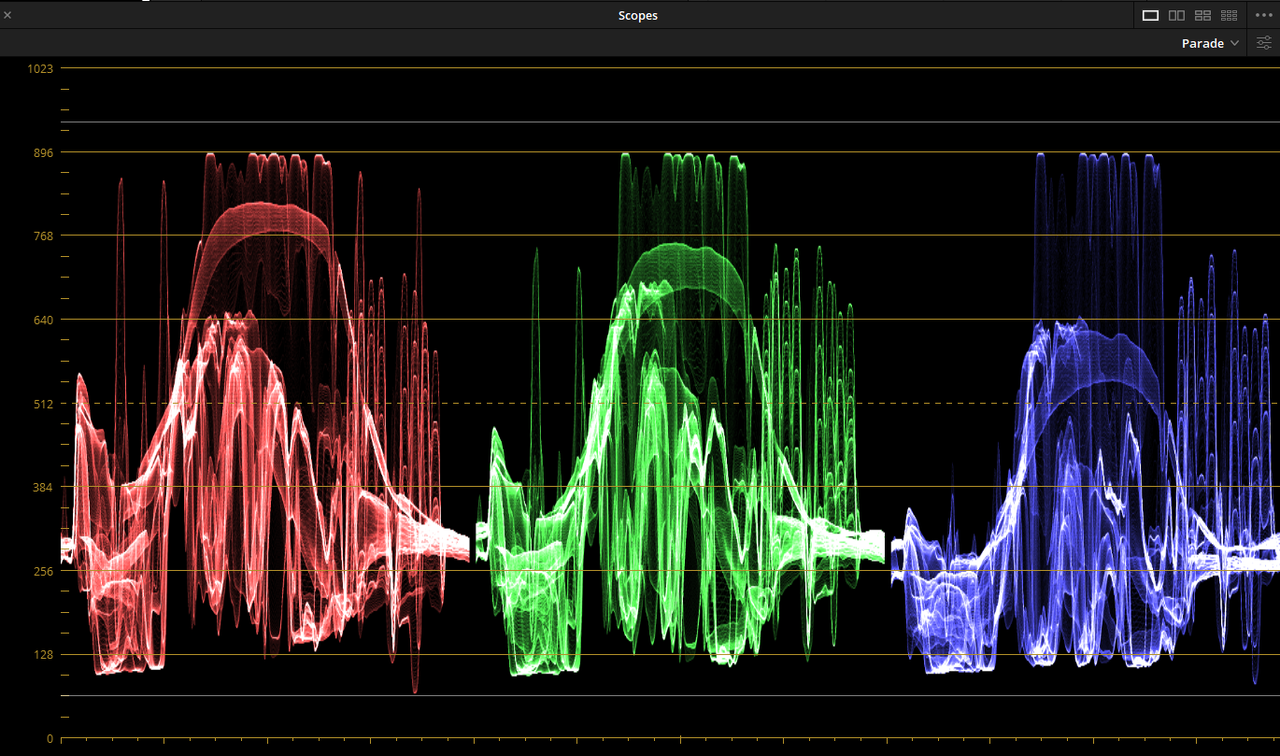1280x756 pixels.
Task: Click the 768 scale label
Action: [x=44, y=235]
